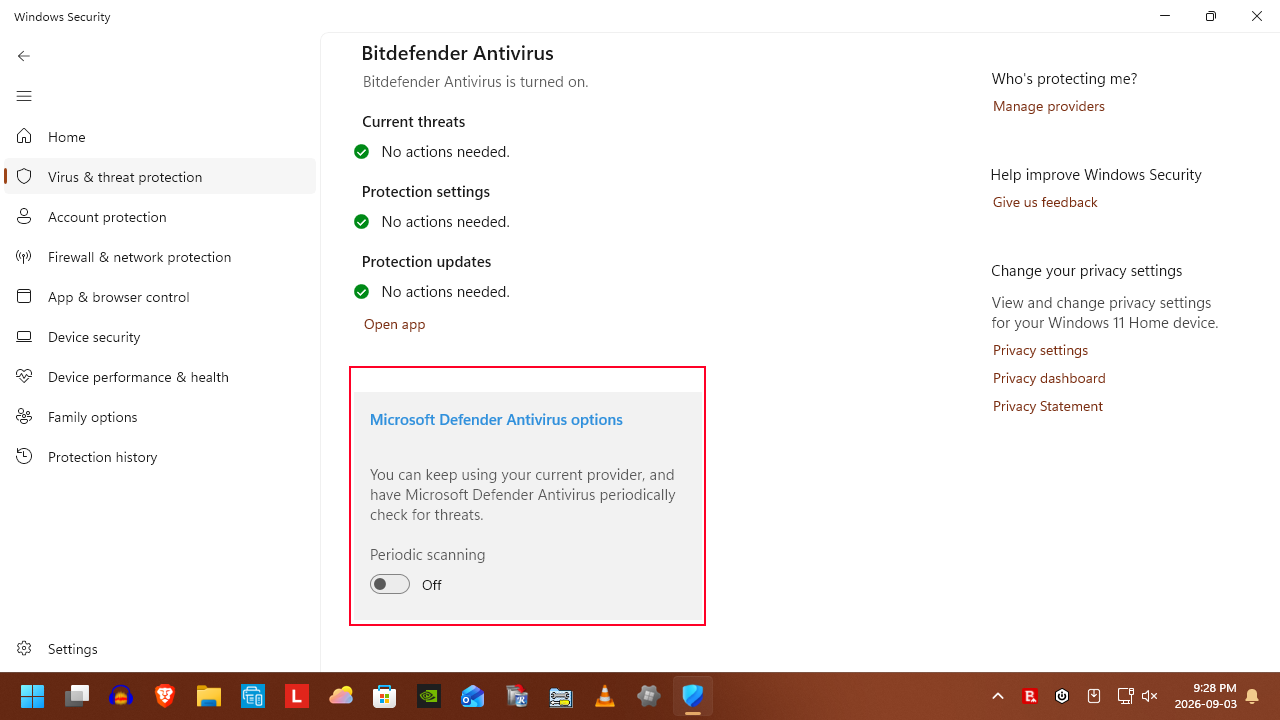
Task: Open Microsoft Store from taskbar
Action: [385, 696]
